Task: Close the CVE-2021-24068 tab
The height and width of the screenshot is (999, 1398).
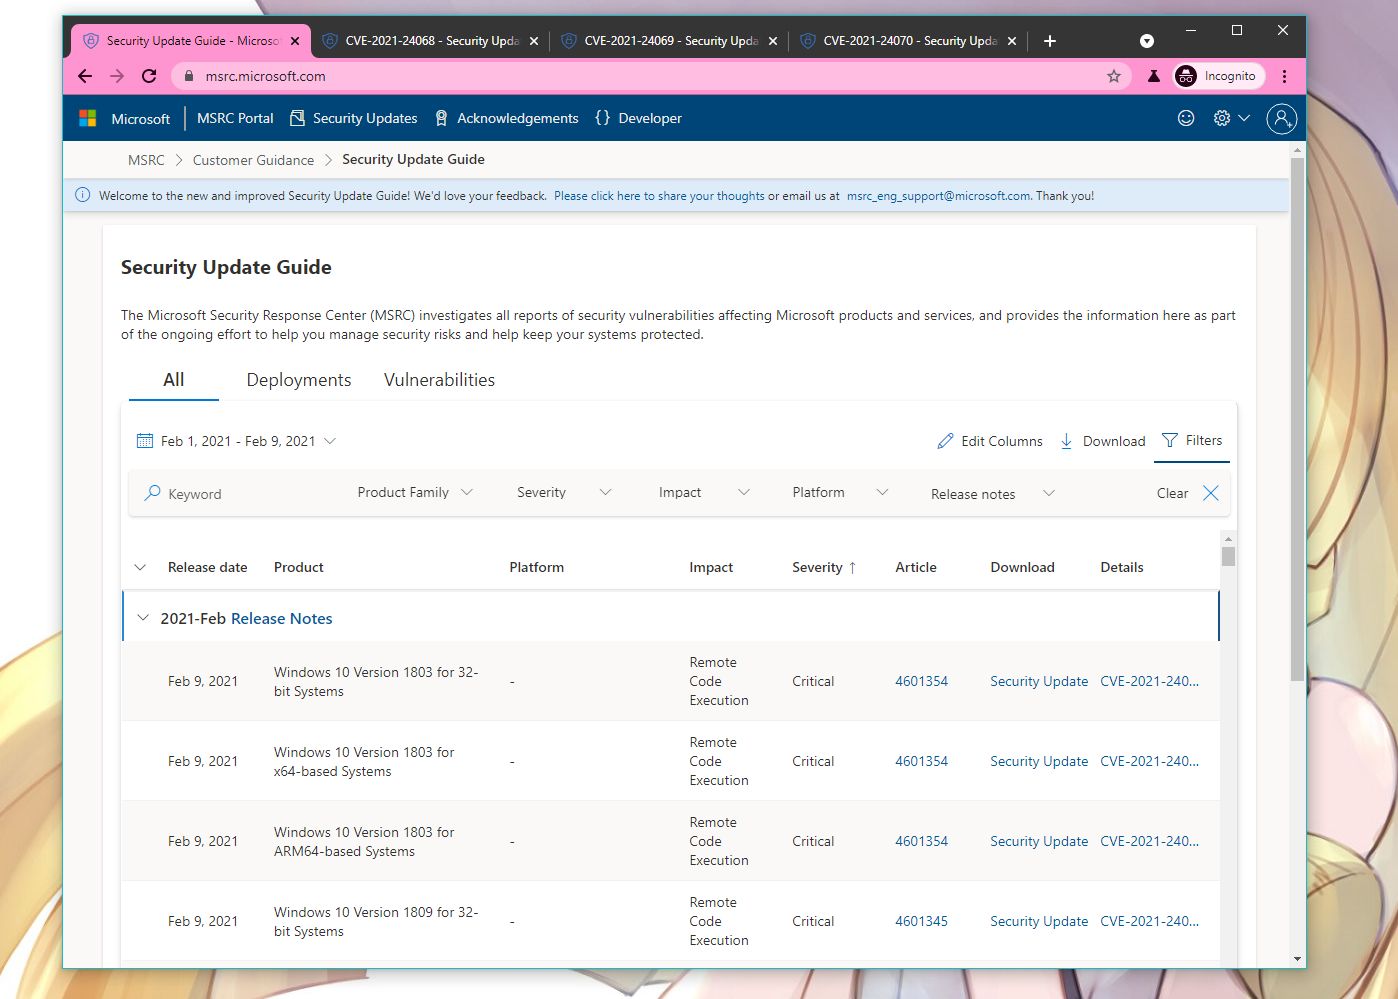Action: tap(534, 41)
